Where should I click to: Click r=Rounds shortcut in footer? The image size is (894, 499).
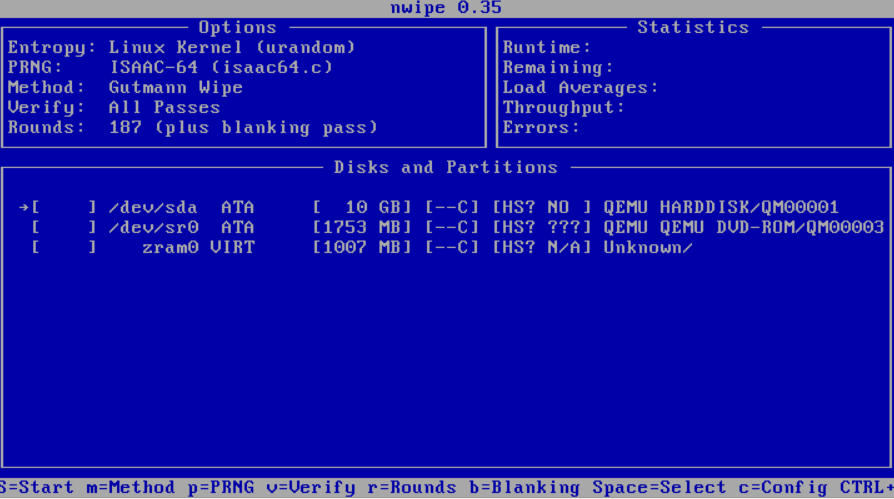412,488
